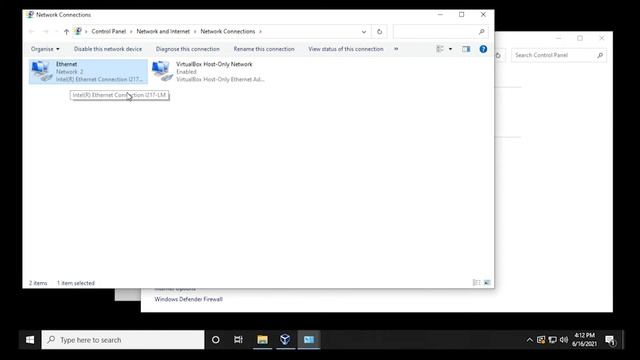This screenshot has height=360, width=640.
Task: Click the address bar location icon
Action: 78,31
